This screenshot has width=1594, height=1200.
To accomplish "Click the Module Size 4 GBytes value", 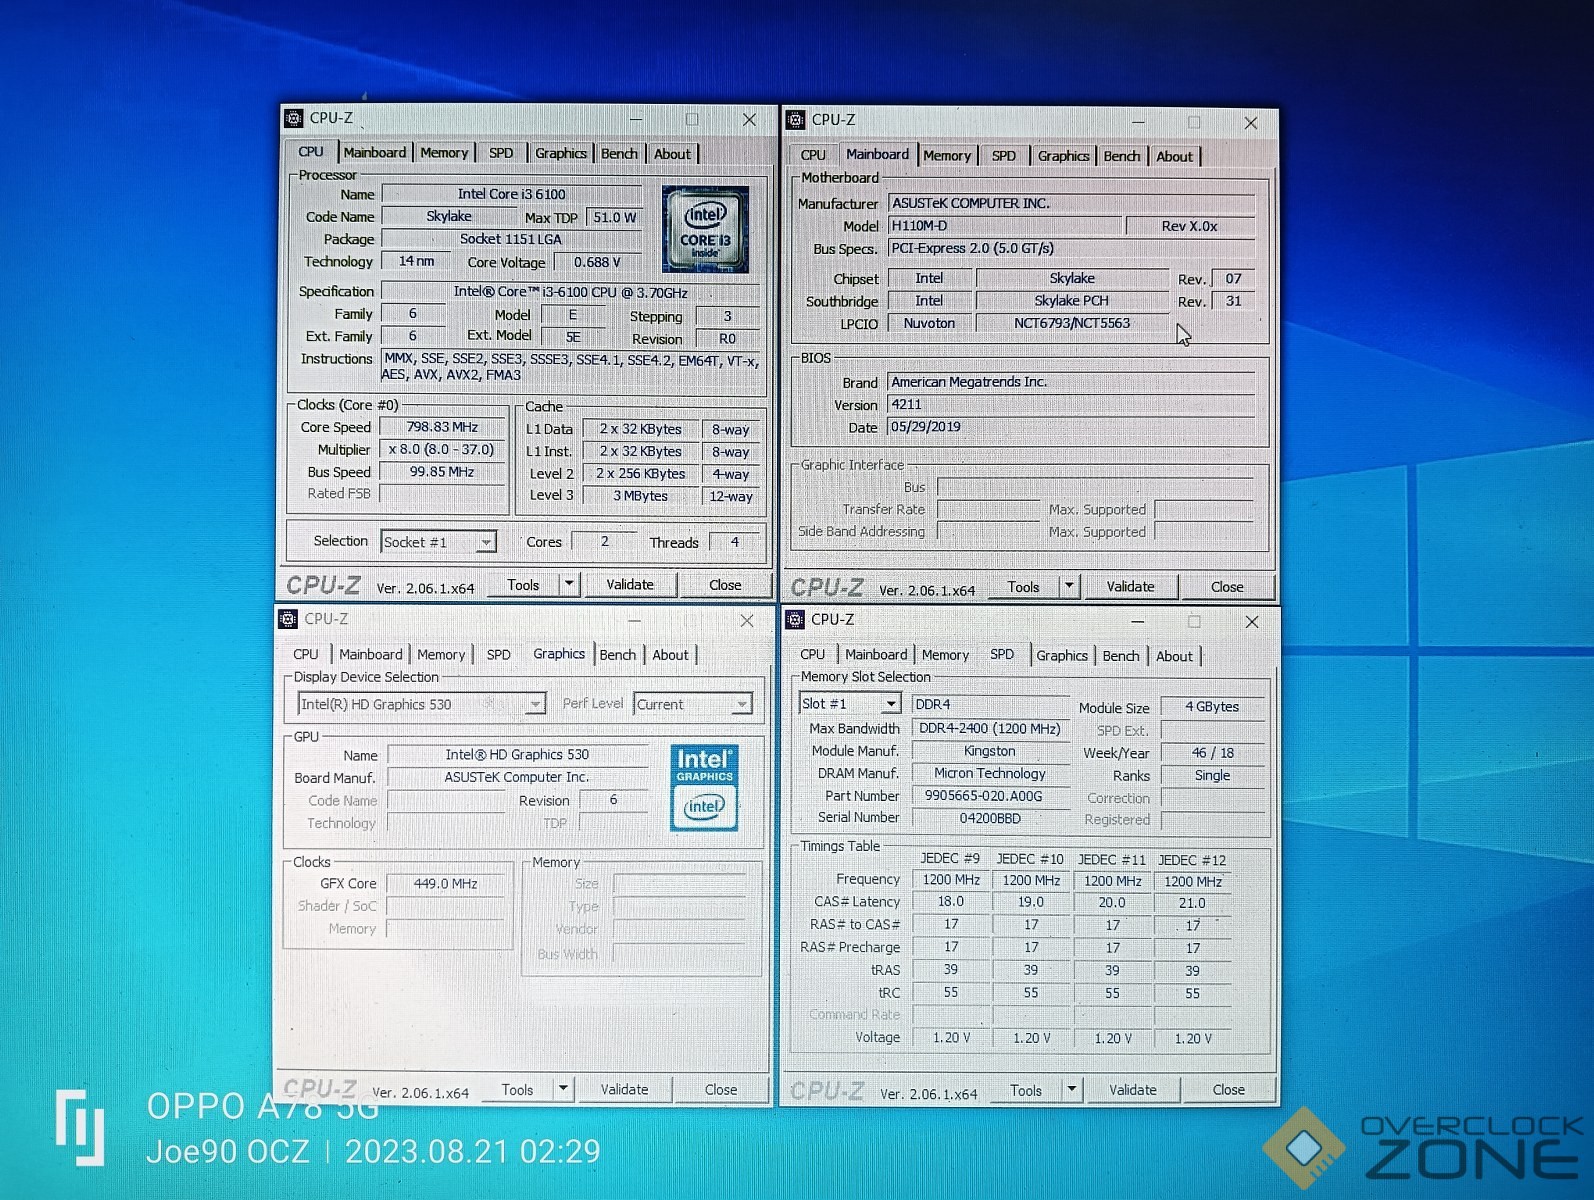I will [1212, 707].
